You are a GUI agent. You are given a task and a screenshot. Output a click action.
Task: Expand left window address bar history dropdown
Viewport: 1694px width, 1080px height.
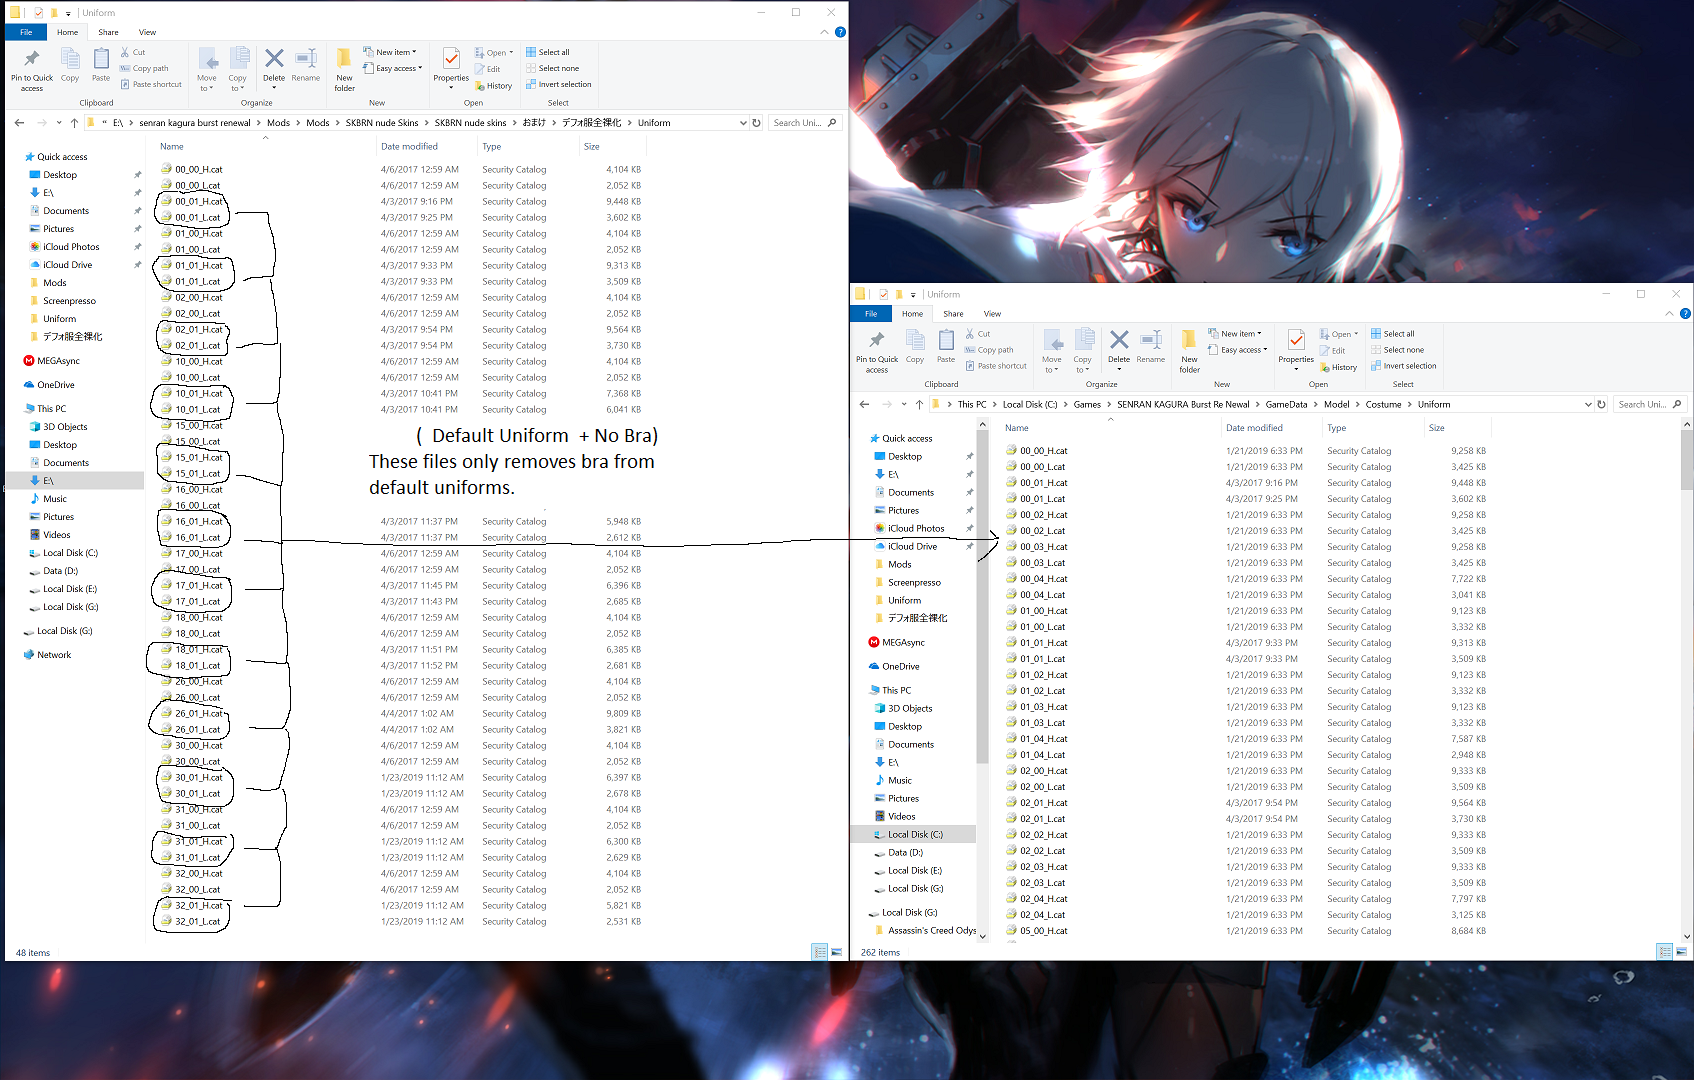[x=743, y=123]
